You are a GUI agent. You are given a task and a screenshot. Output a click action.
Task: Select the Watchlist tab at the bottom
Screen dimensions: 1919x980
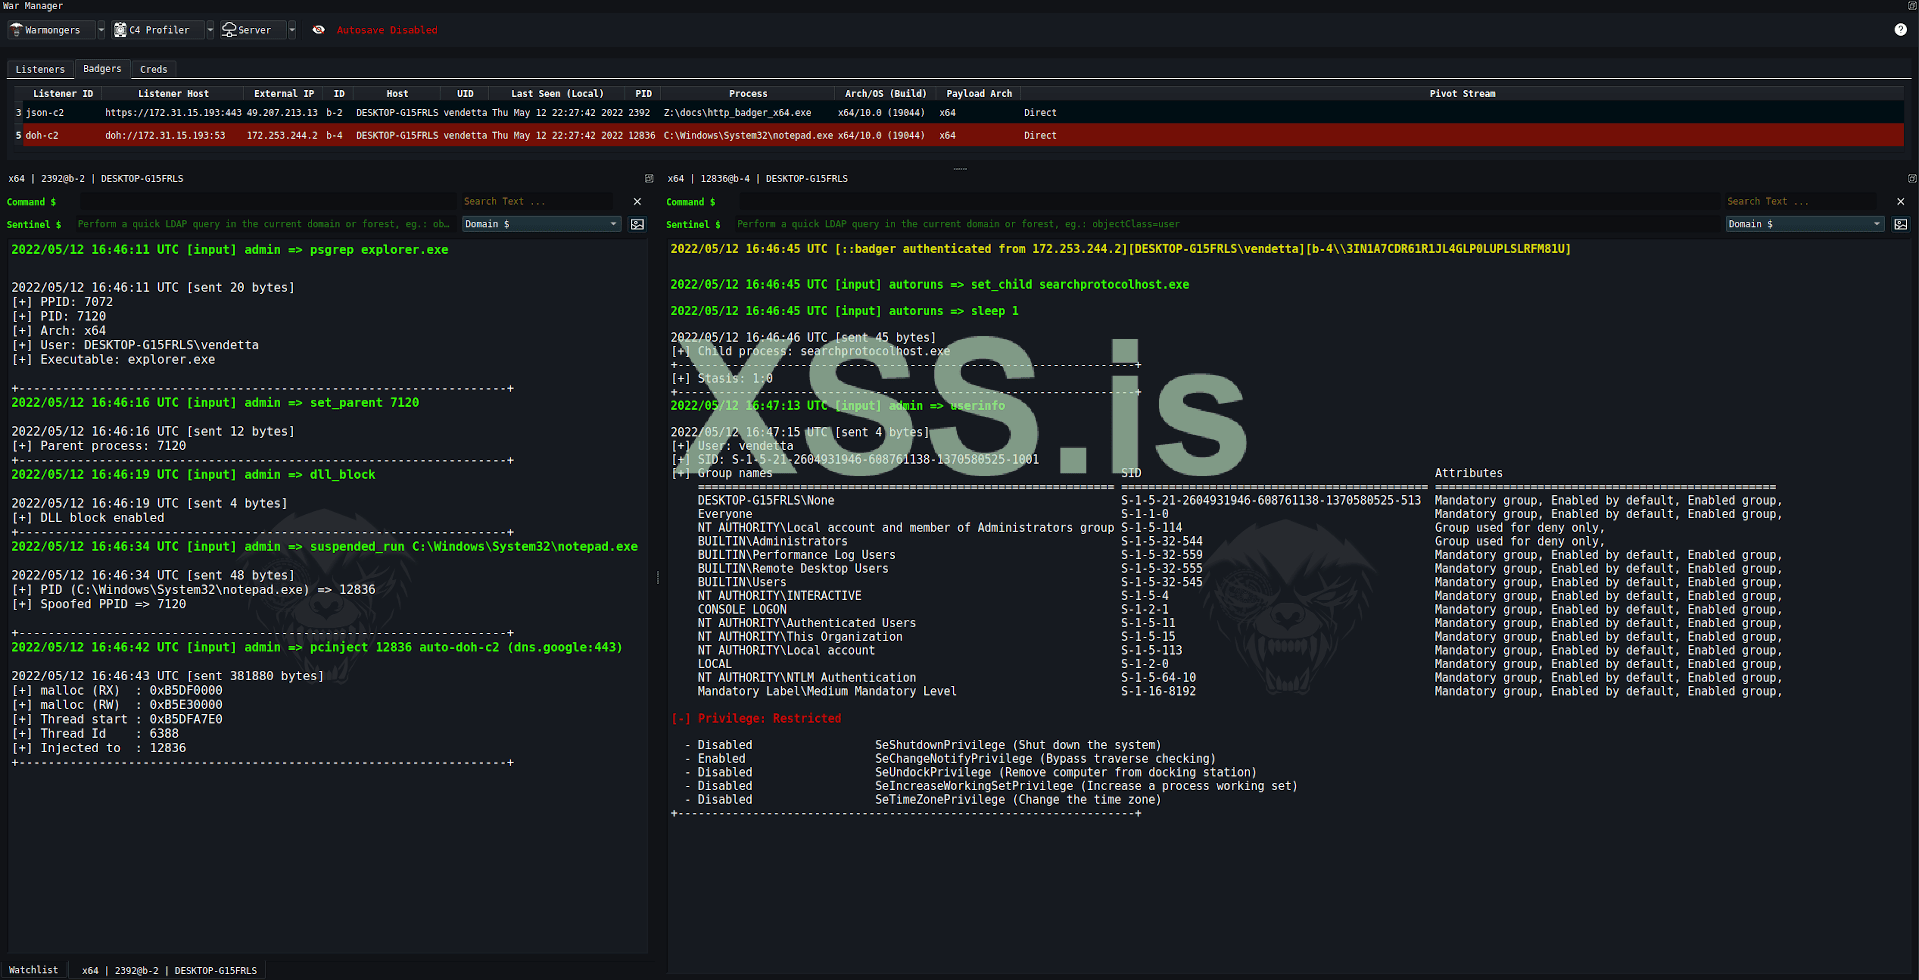(x=34, y=970)
